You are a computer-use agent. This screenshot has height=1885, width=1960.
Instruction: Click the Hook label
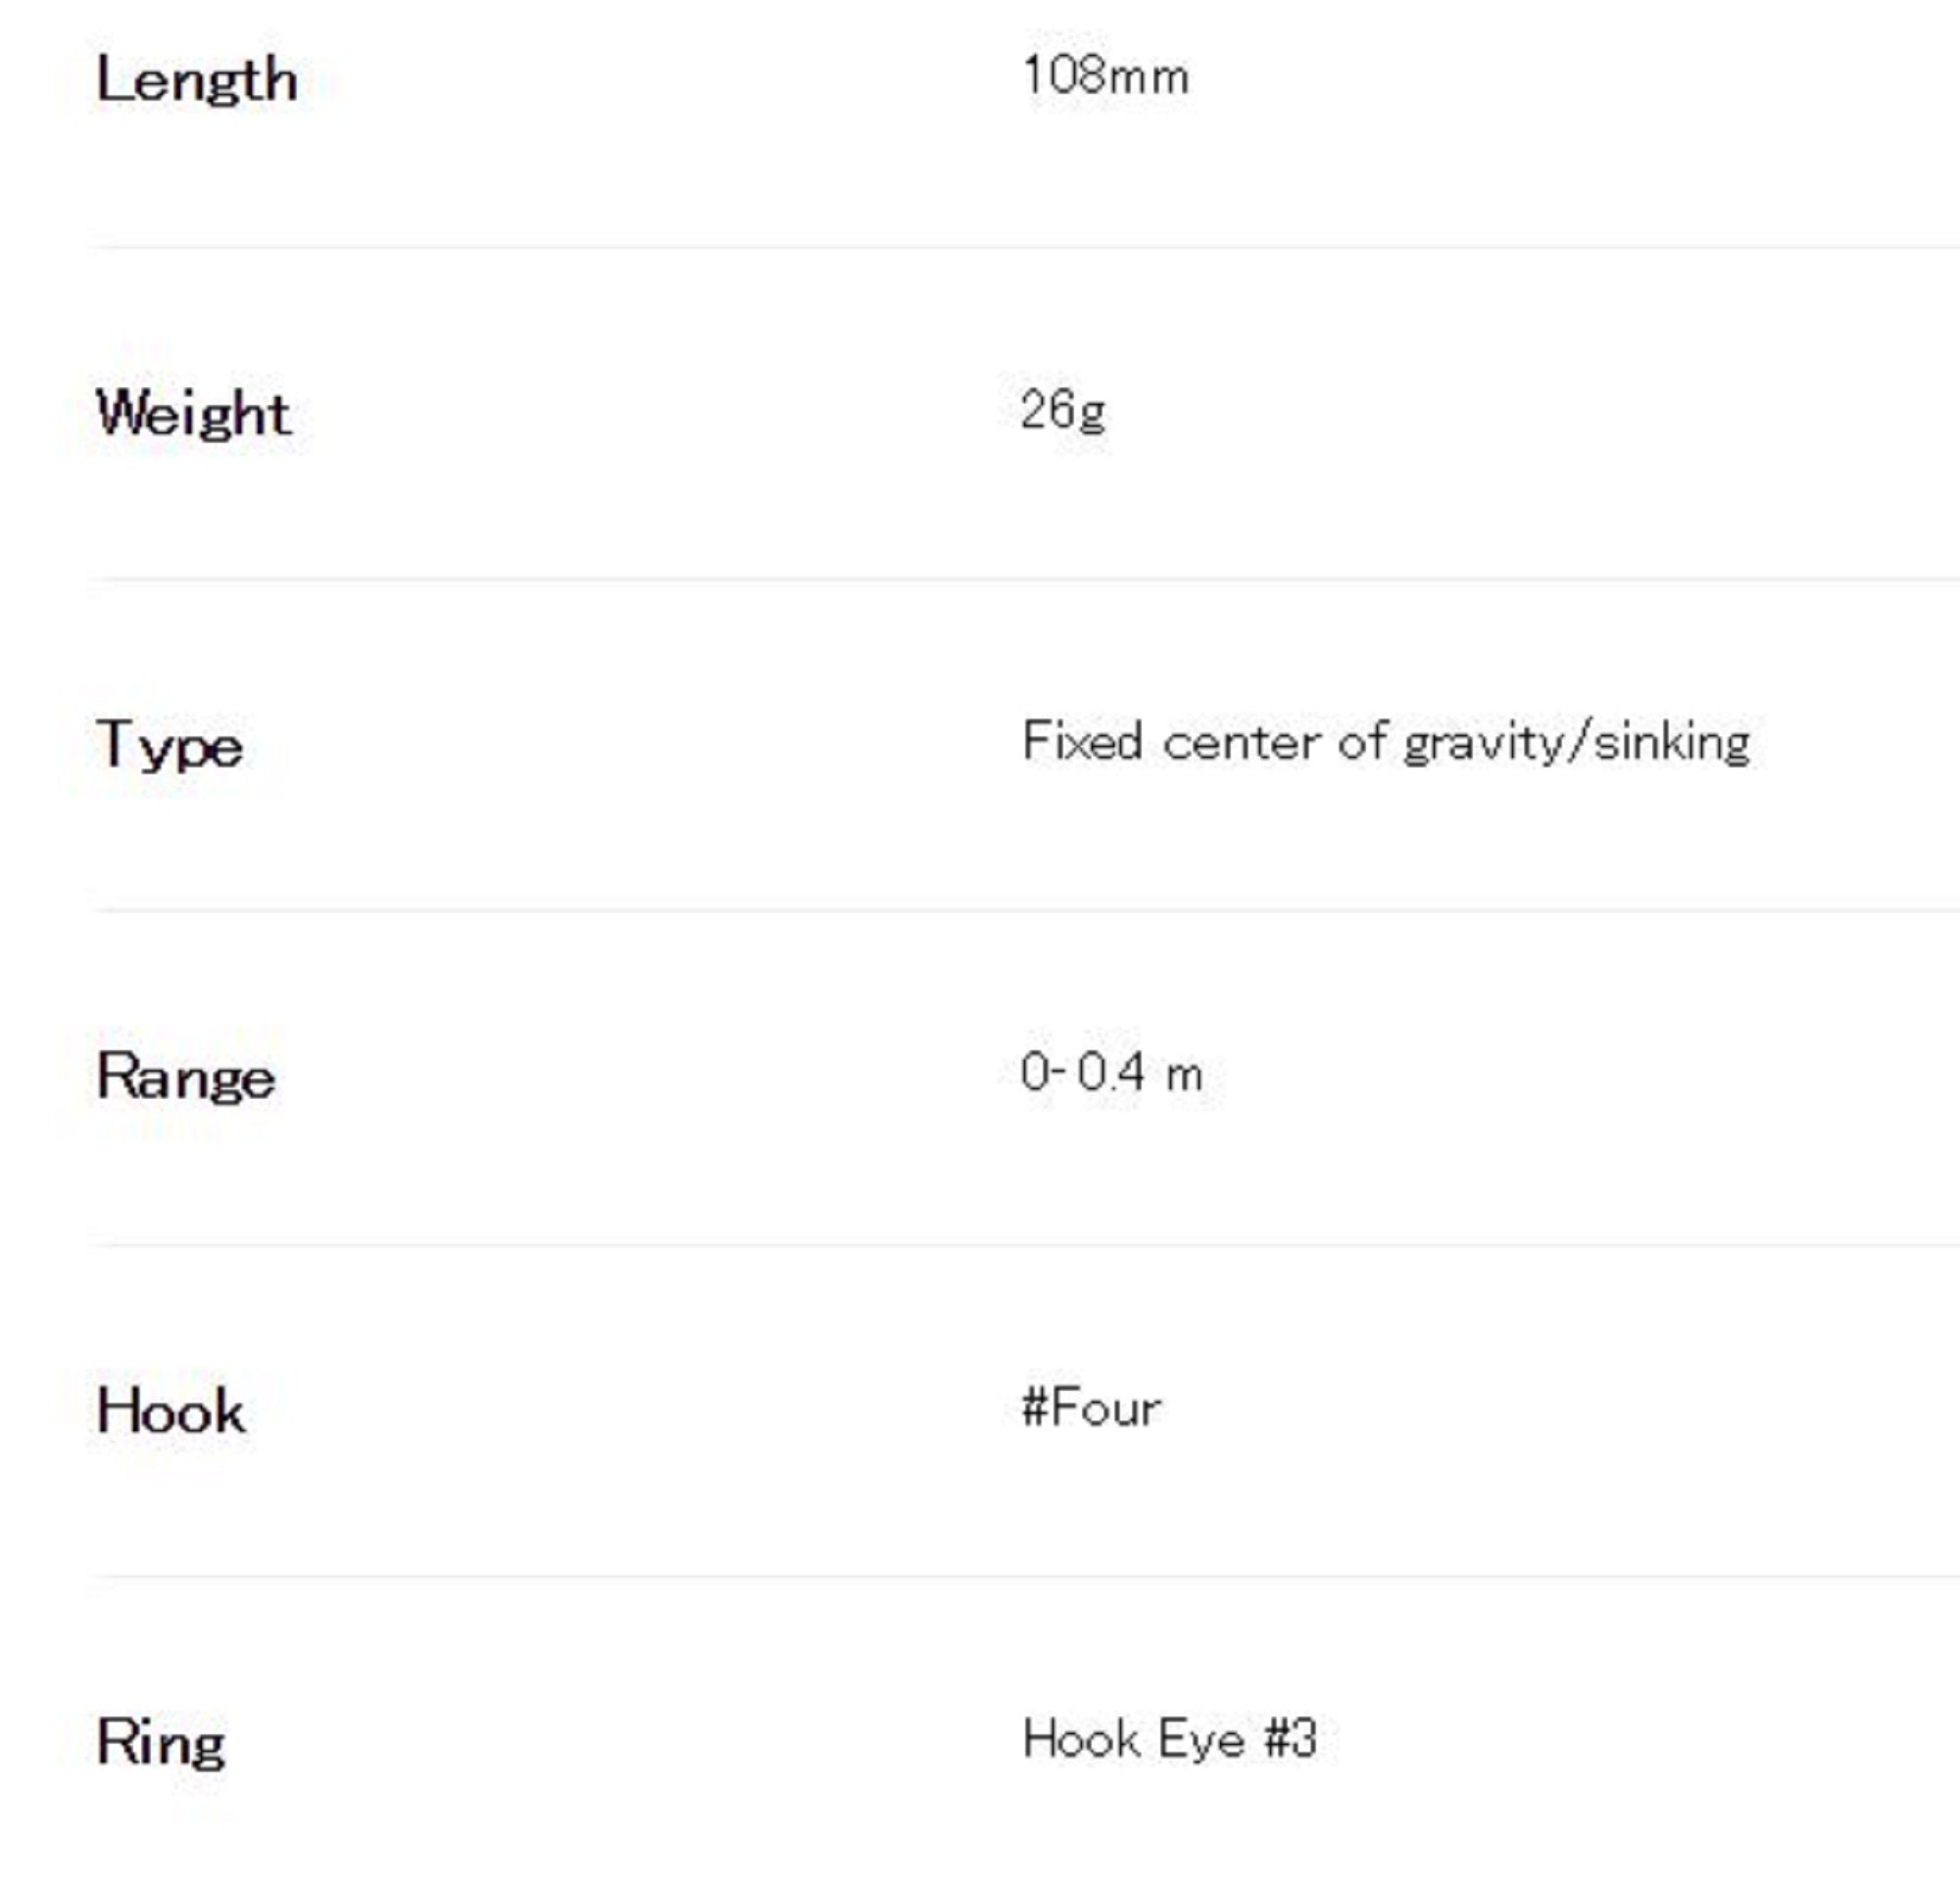point(170,1411)
